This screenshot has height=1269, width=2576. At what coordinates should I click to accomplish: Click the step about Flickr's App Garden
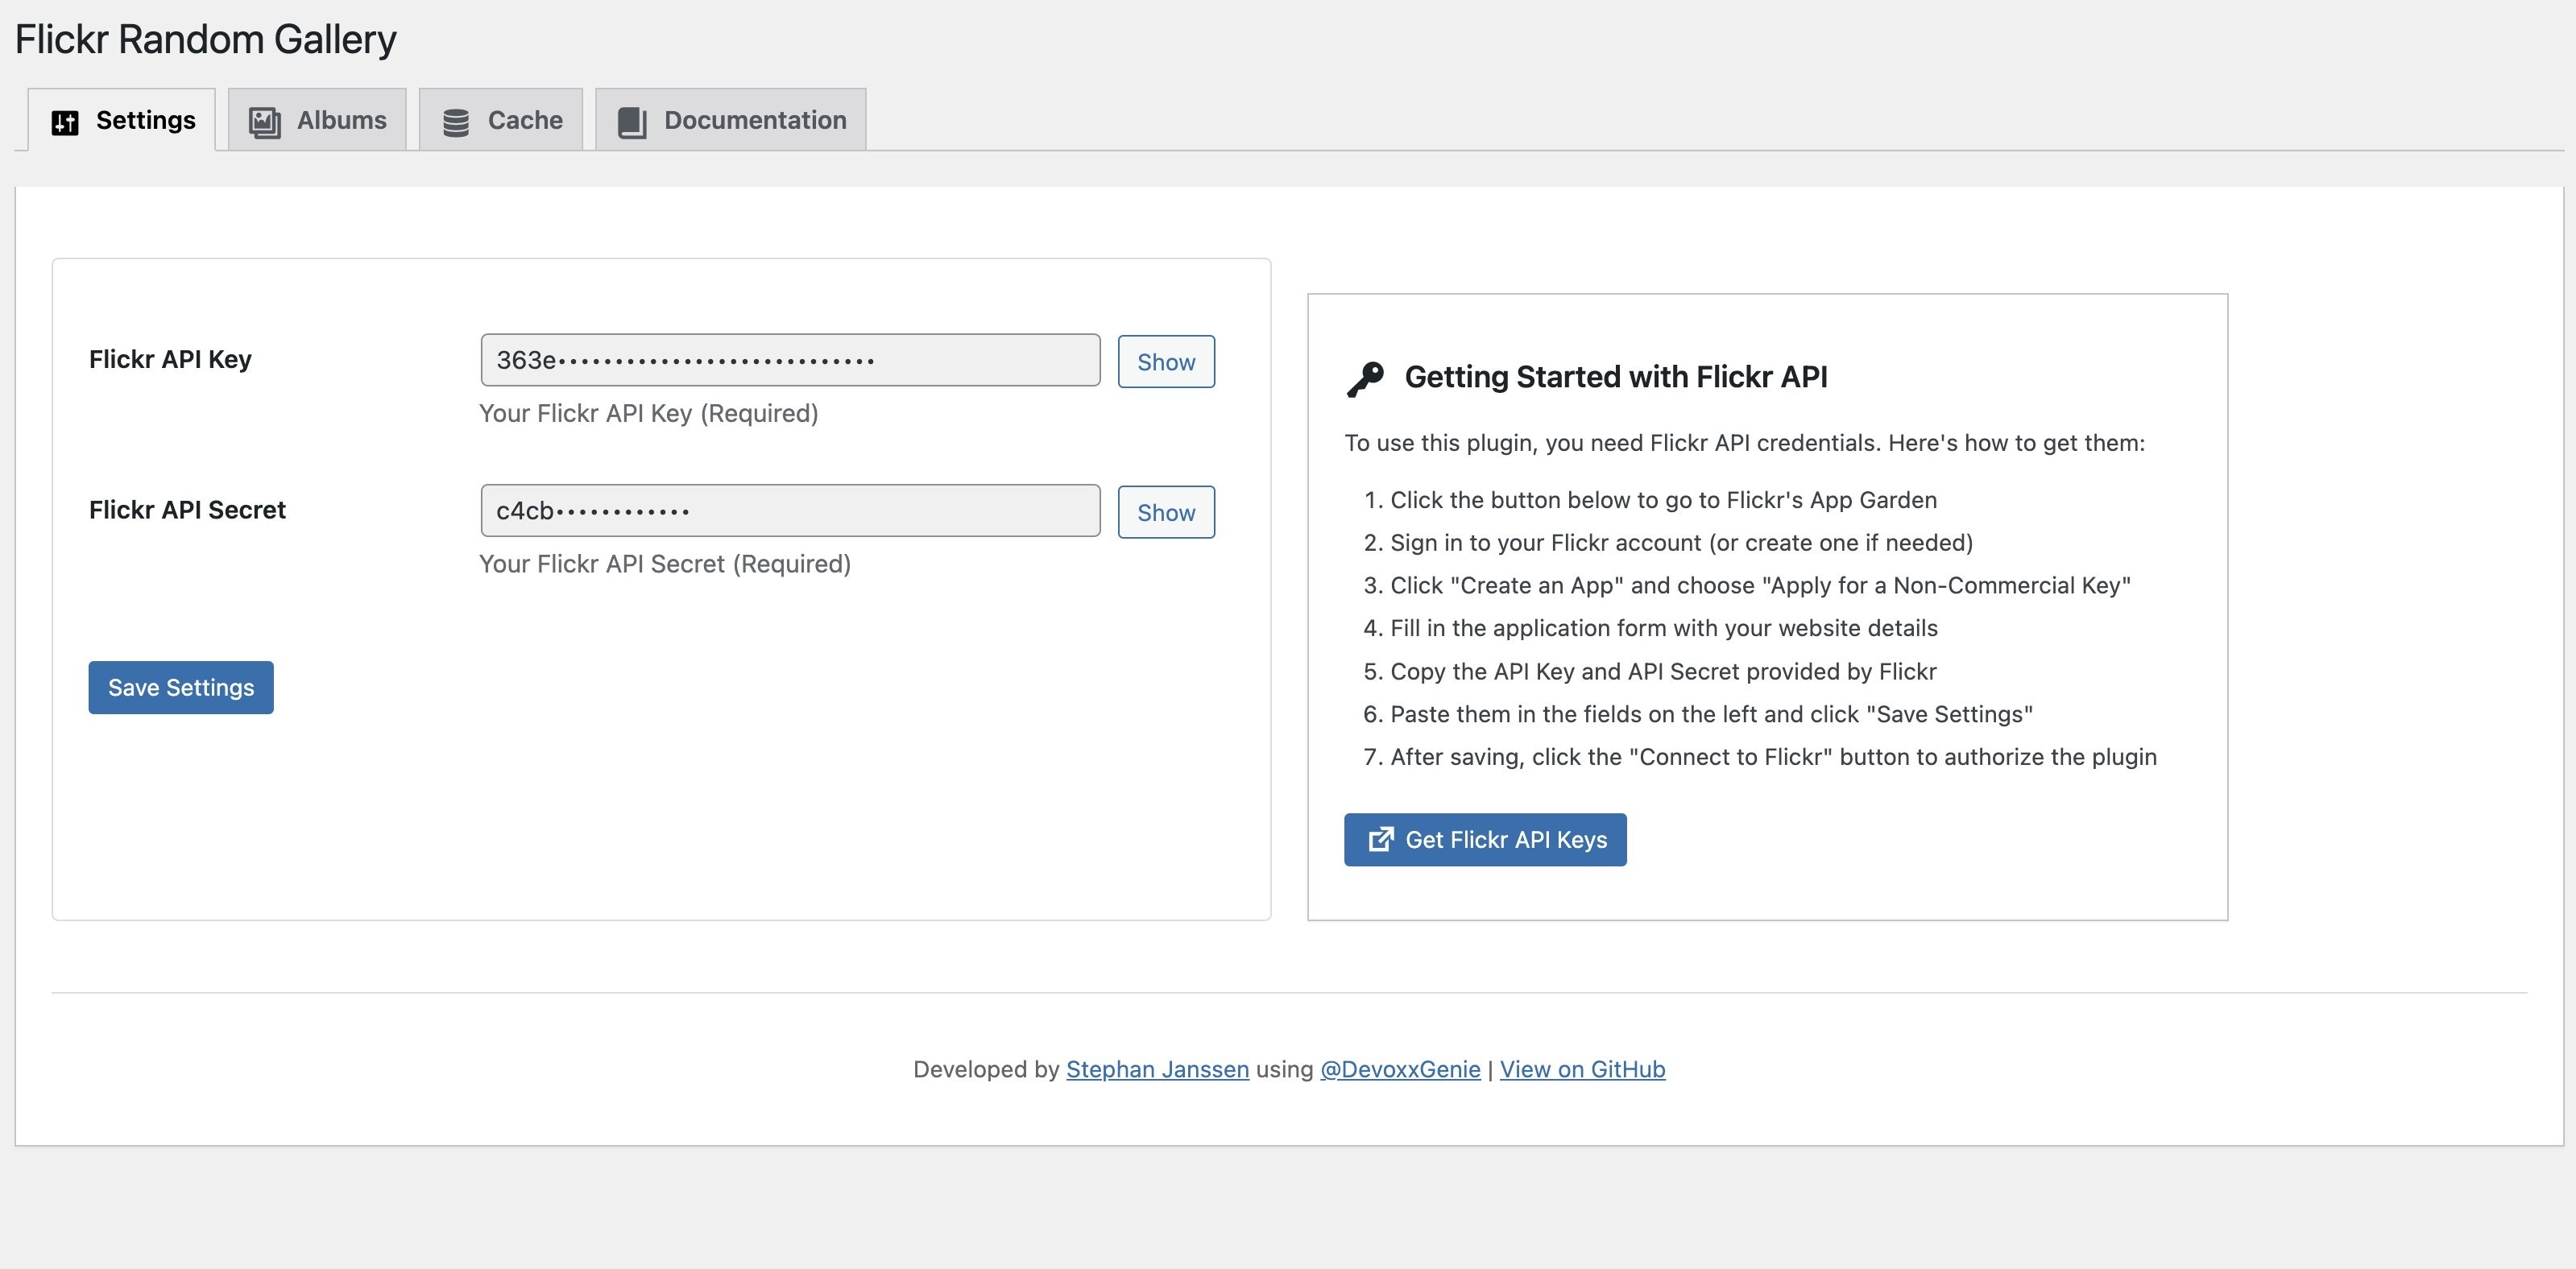point(1663,500)
